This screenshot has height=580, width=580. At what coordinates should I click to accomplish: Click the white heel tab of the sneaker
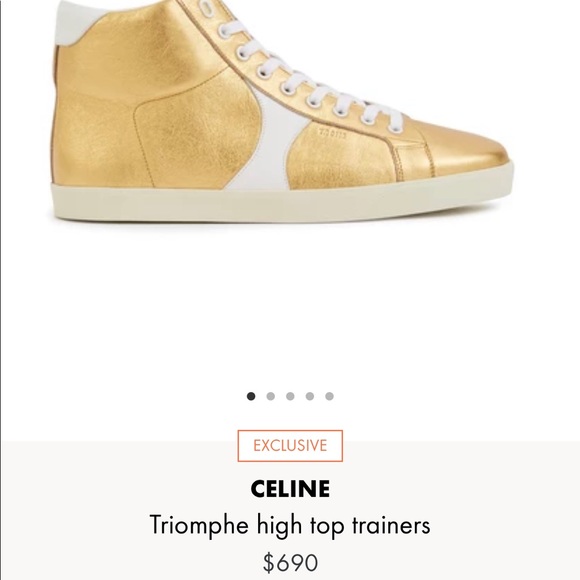[74, 22]
